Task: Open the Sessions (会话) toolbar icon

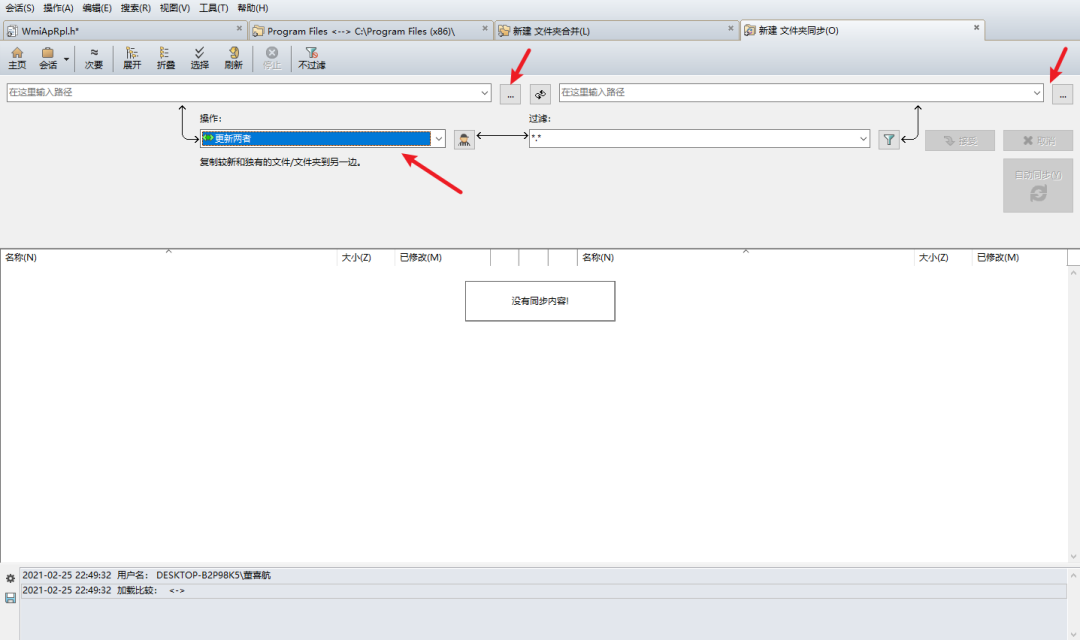Action: point(48,58)
